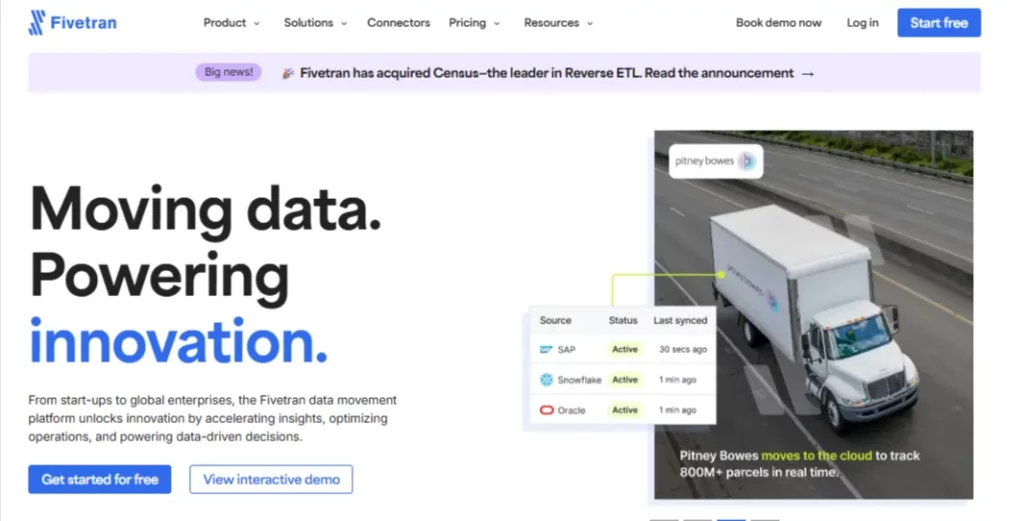Read the Census acquisition announcement link
The width and height of the screenshot is (1024, 521).
547,73
